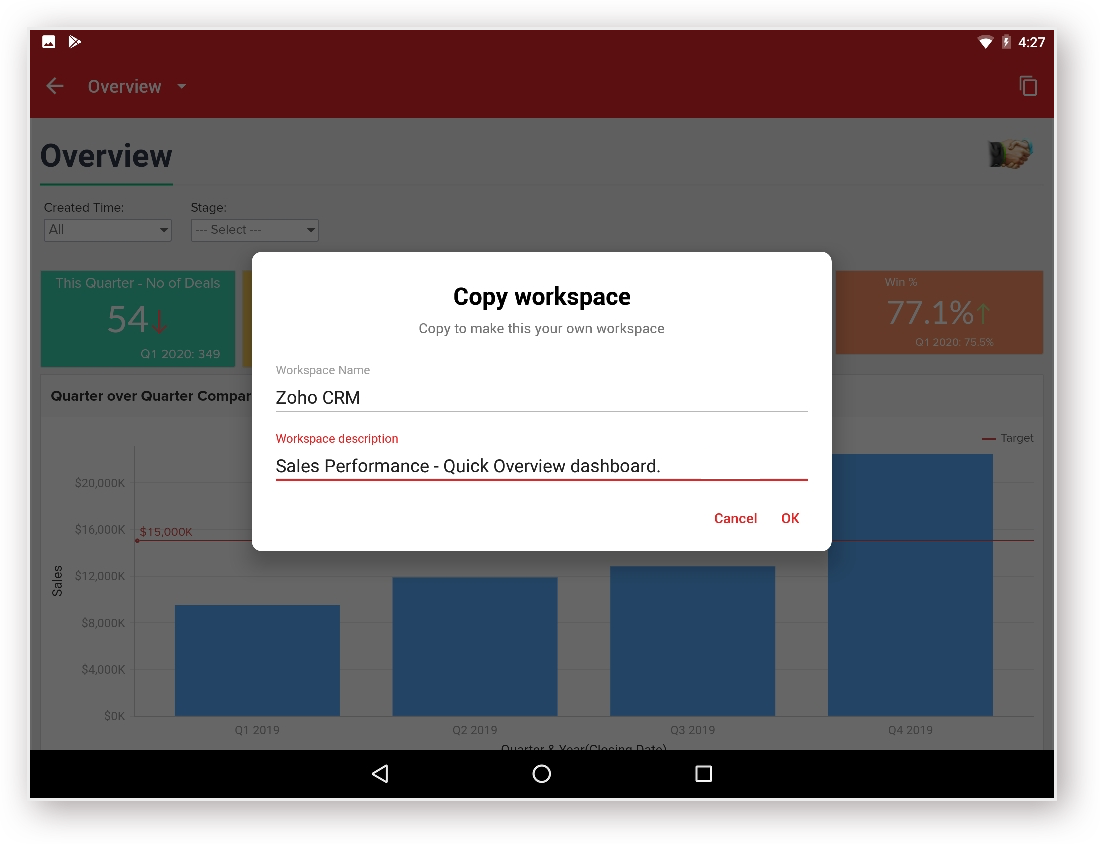Click the Q1 2019 axis label
1100x844 pixels.
click(x=257, y=730)
